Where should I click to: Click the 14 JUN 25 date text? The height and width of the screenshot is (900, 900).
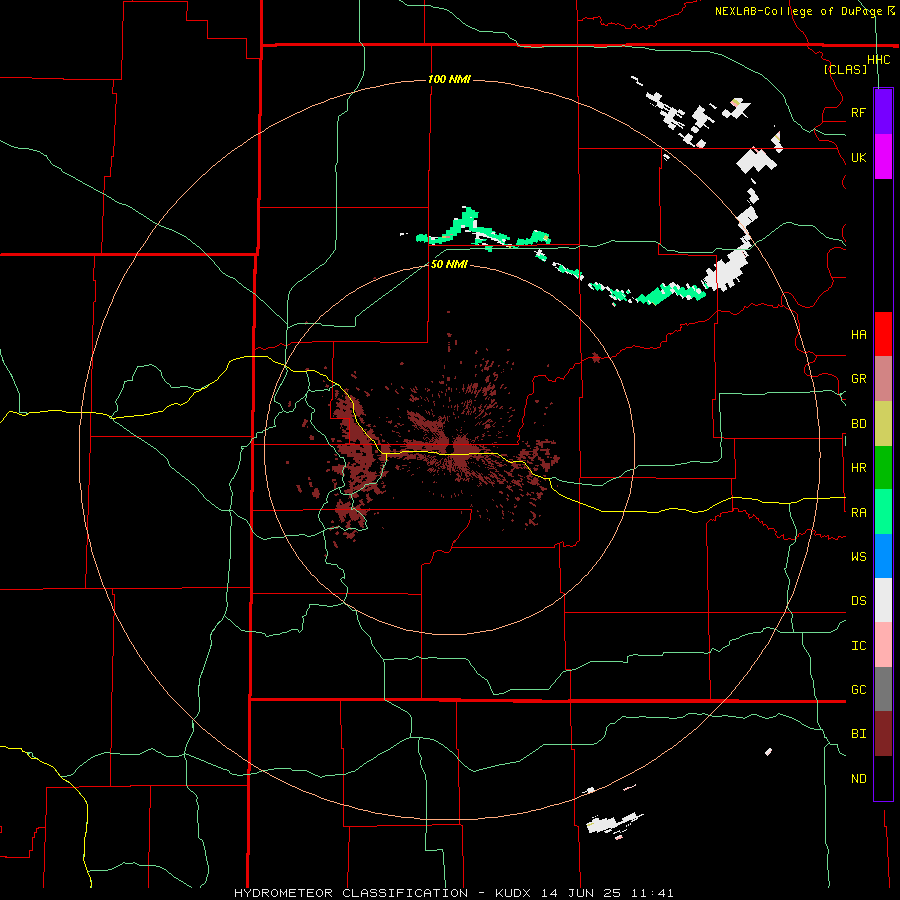581,893
